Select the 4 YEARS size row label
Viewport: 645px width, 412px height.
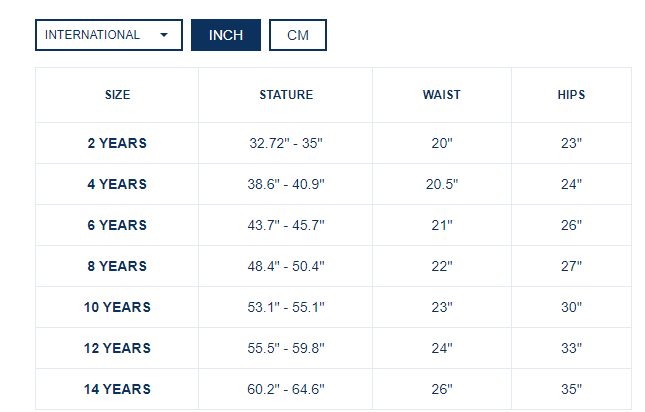point(117,184)
